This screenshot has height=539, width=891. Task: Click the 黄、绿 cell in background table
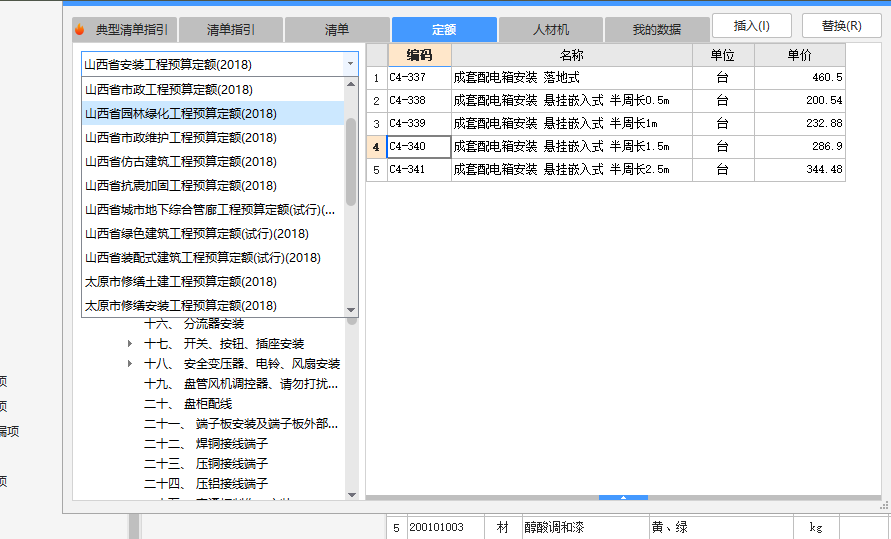pyautogui.click(x=721, y=527)
